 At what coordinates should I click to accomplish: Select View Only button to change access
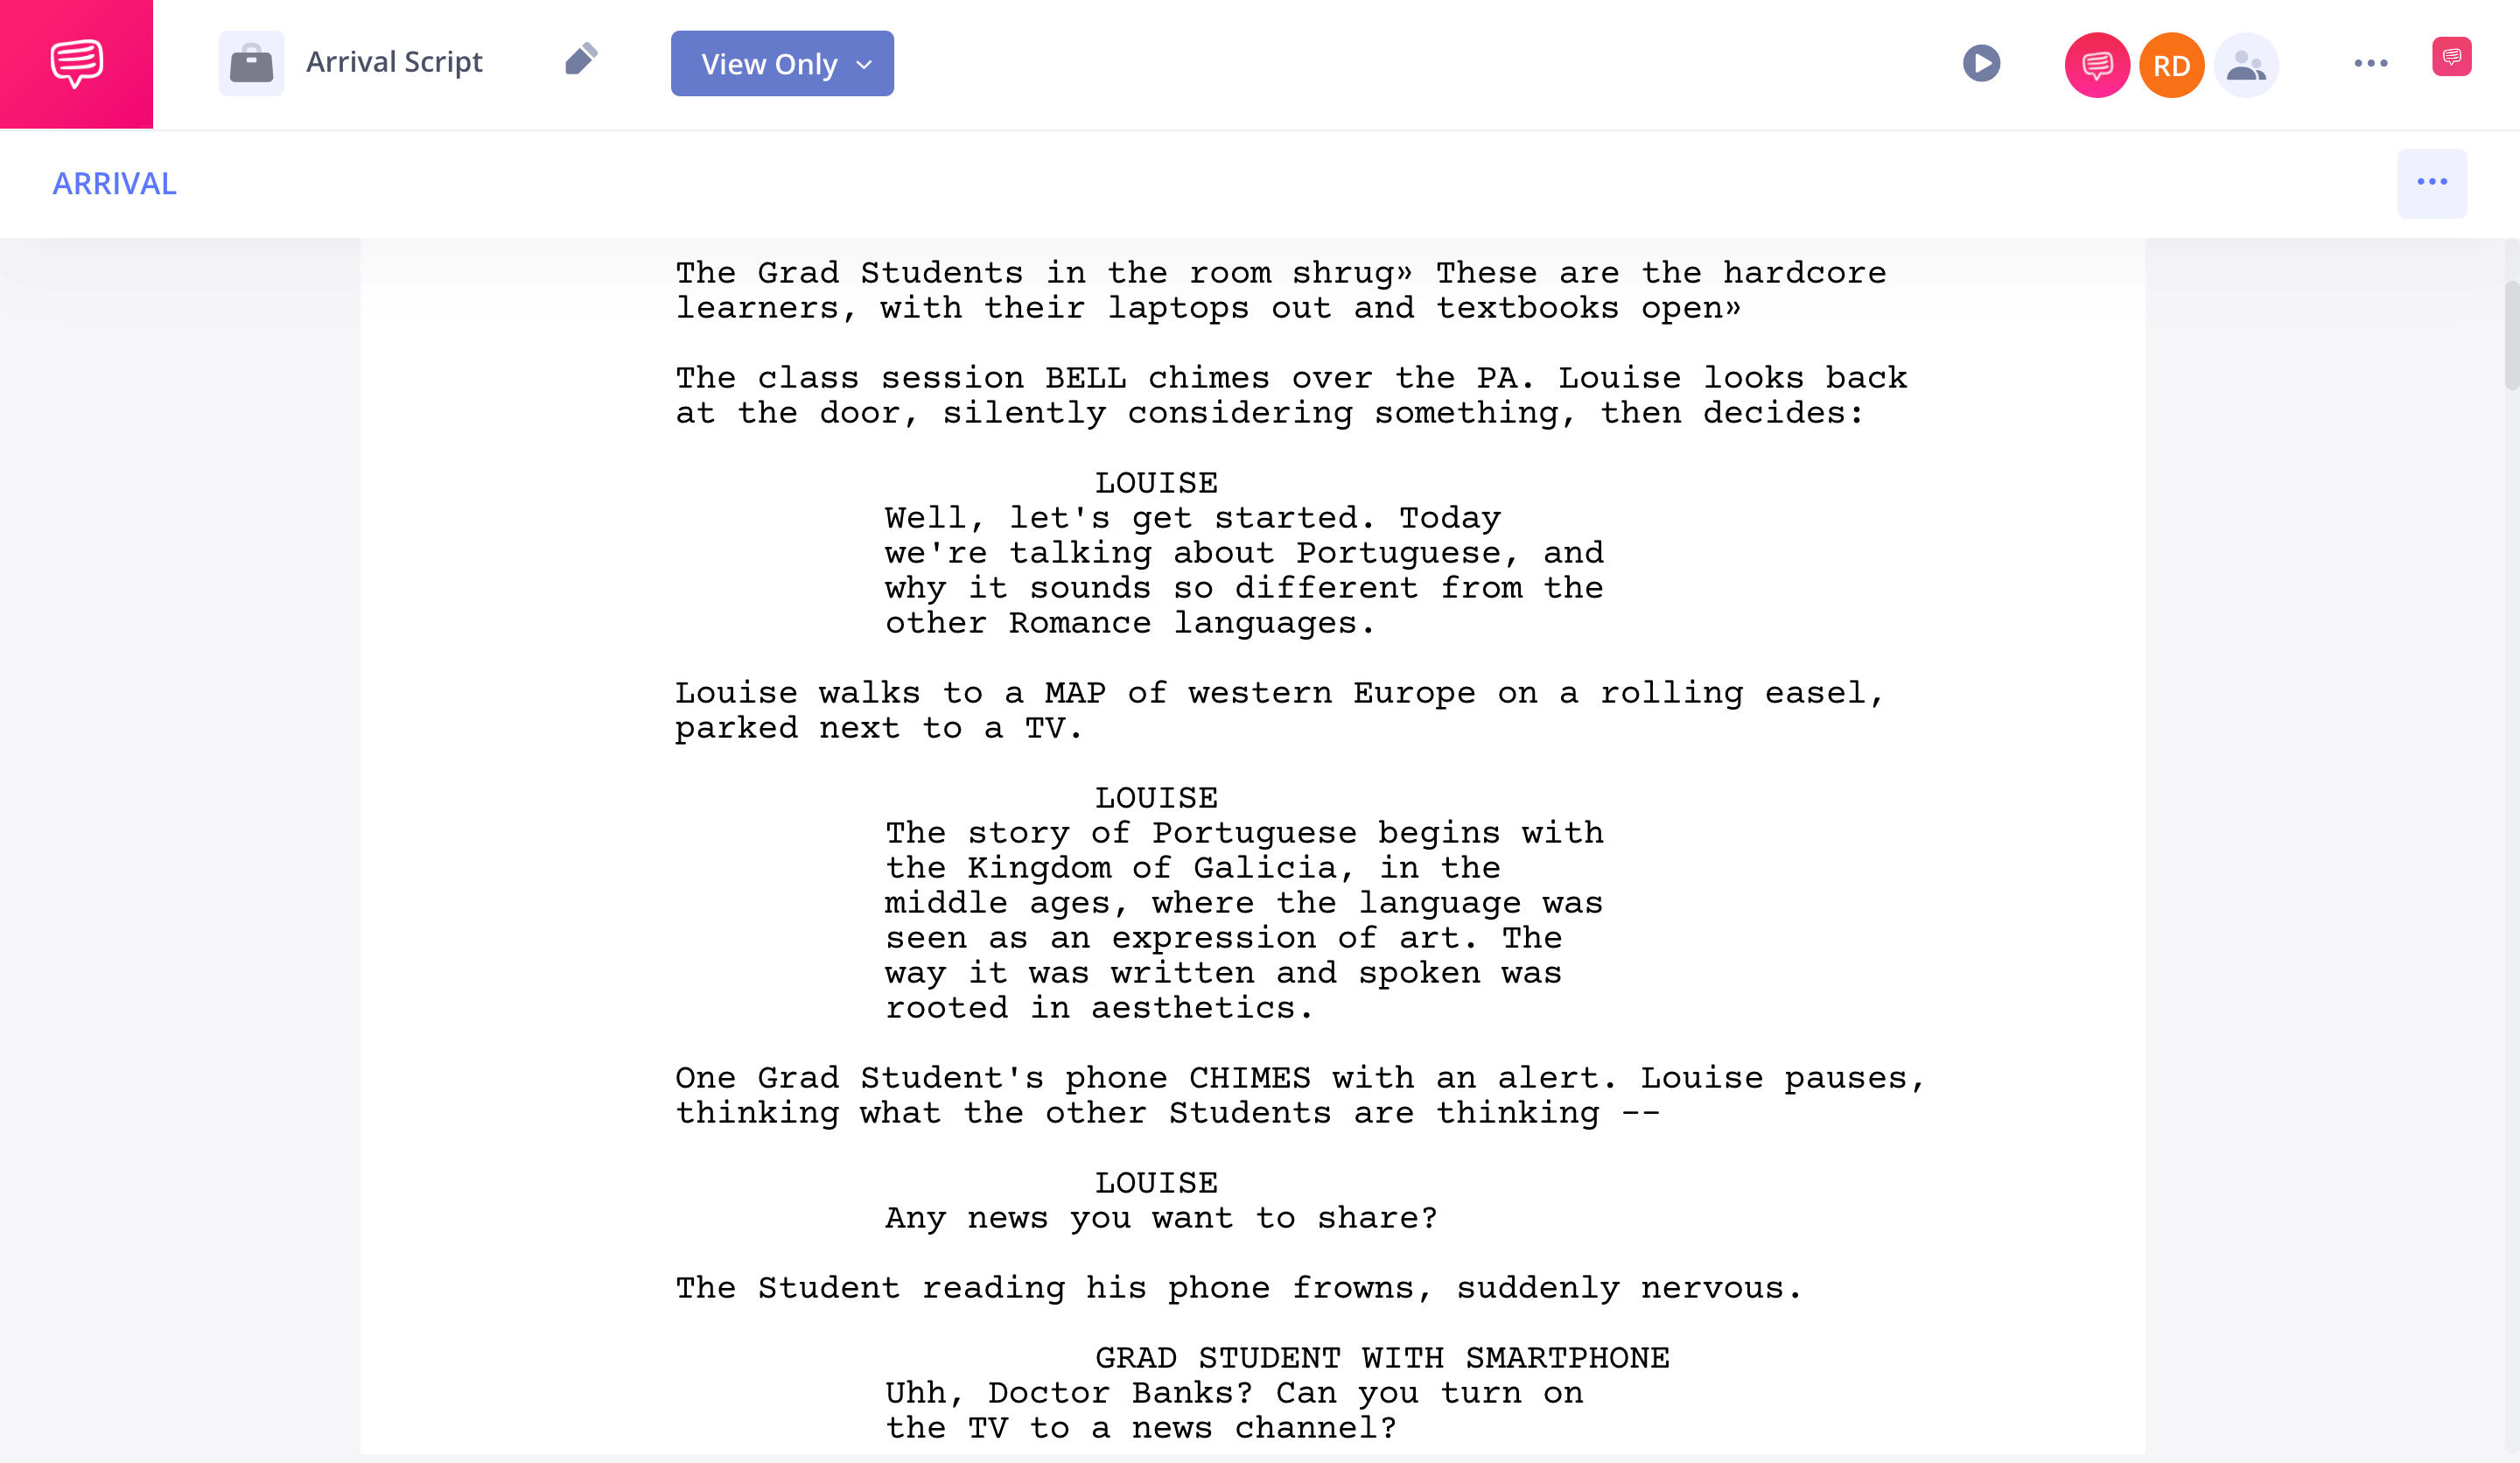782,65
